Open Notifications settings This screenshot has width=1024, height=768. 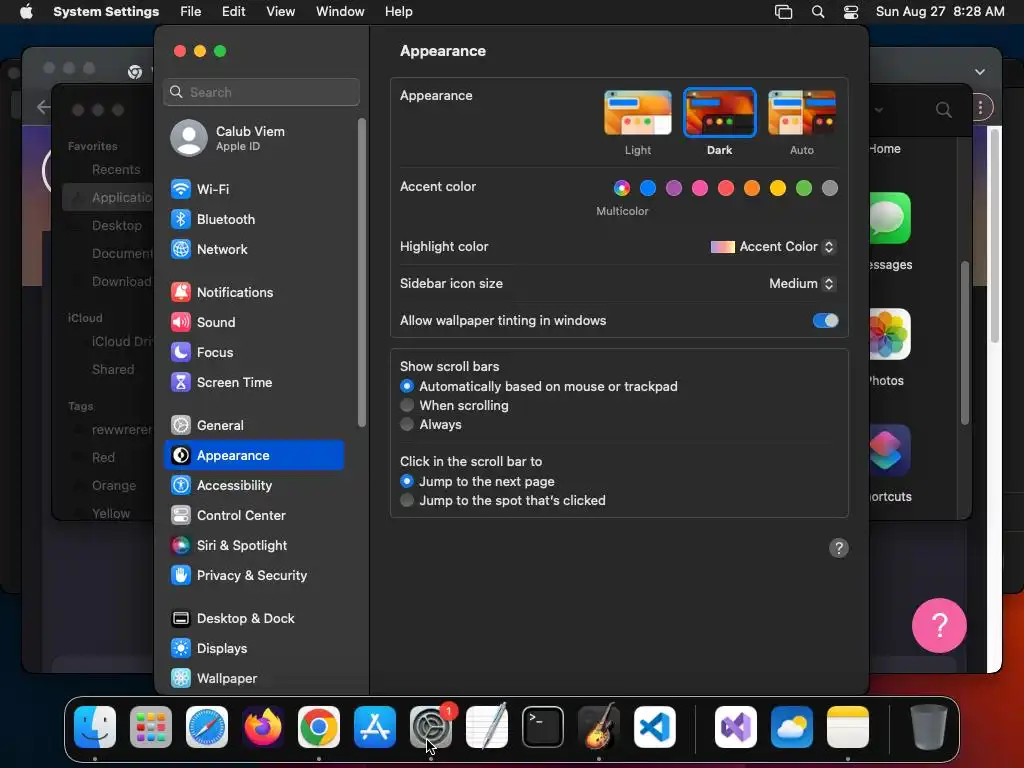pos(253,293)
